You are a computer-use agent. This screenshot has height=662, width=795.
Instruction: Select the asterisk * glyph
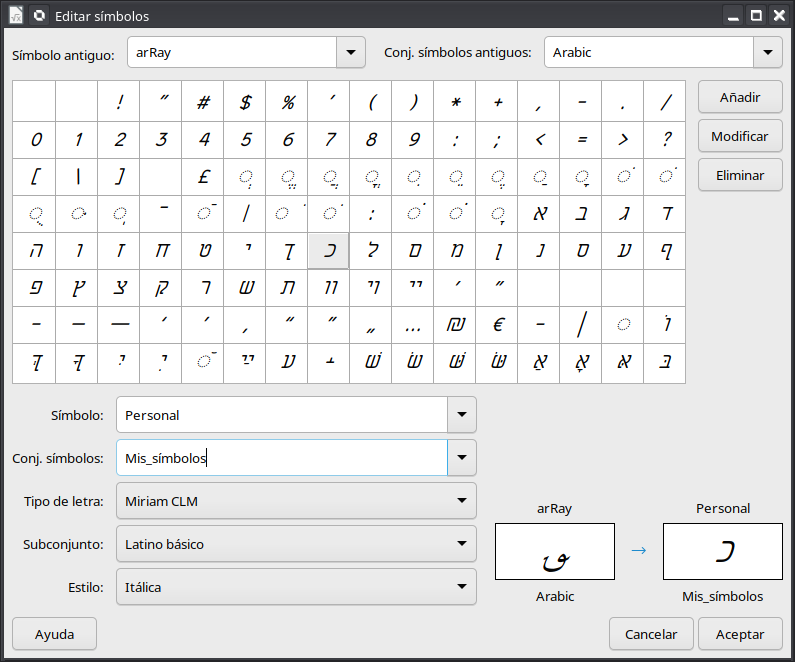pyautogui.click(x=455, y=101)
